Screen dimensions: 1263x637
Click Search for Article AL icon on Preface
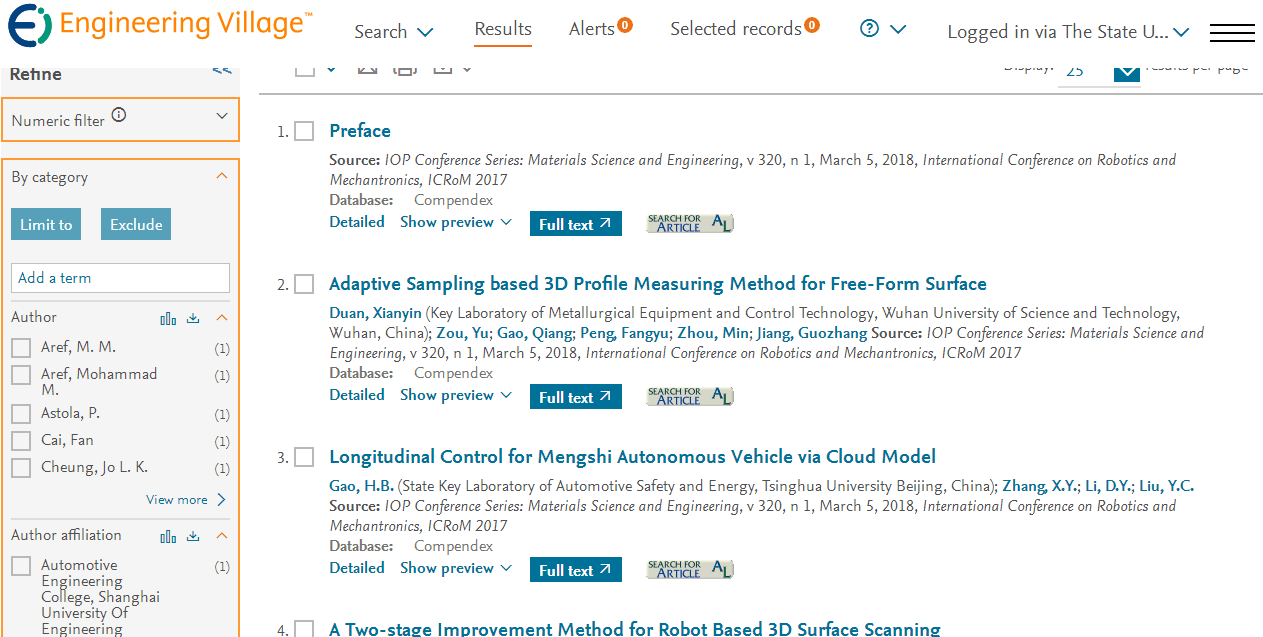[x=690, y=224]
